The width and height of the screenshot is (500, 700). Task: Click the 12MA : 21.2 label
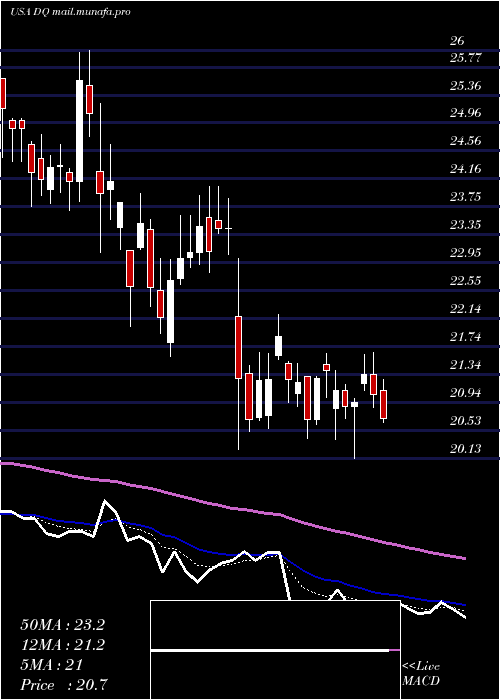[62, 645]
